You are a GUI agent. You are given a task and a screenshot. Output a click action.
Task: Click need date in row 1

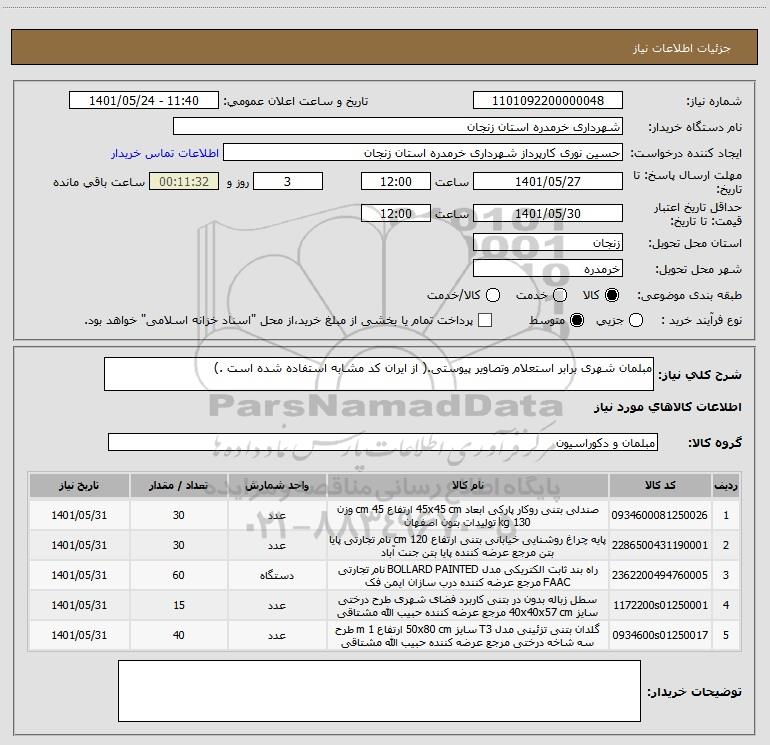[79, 515]
